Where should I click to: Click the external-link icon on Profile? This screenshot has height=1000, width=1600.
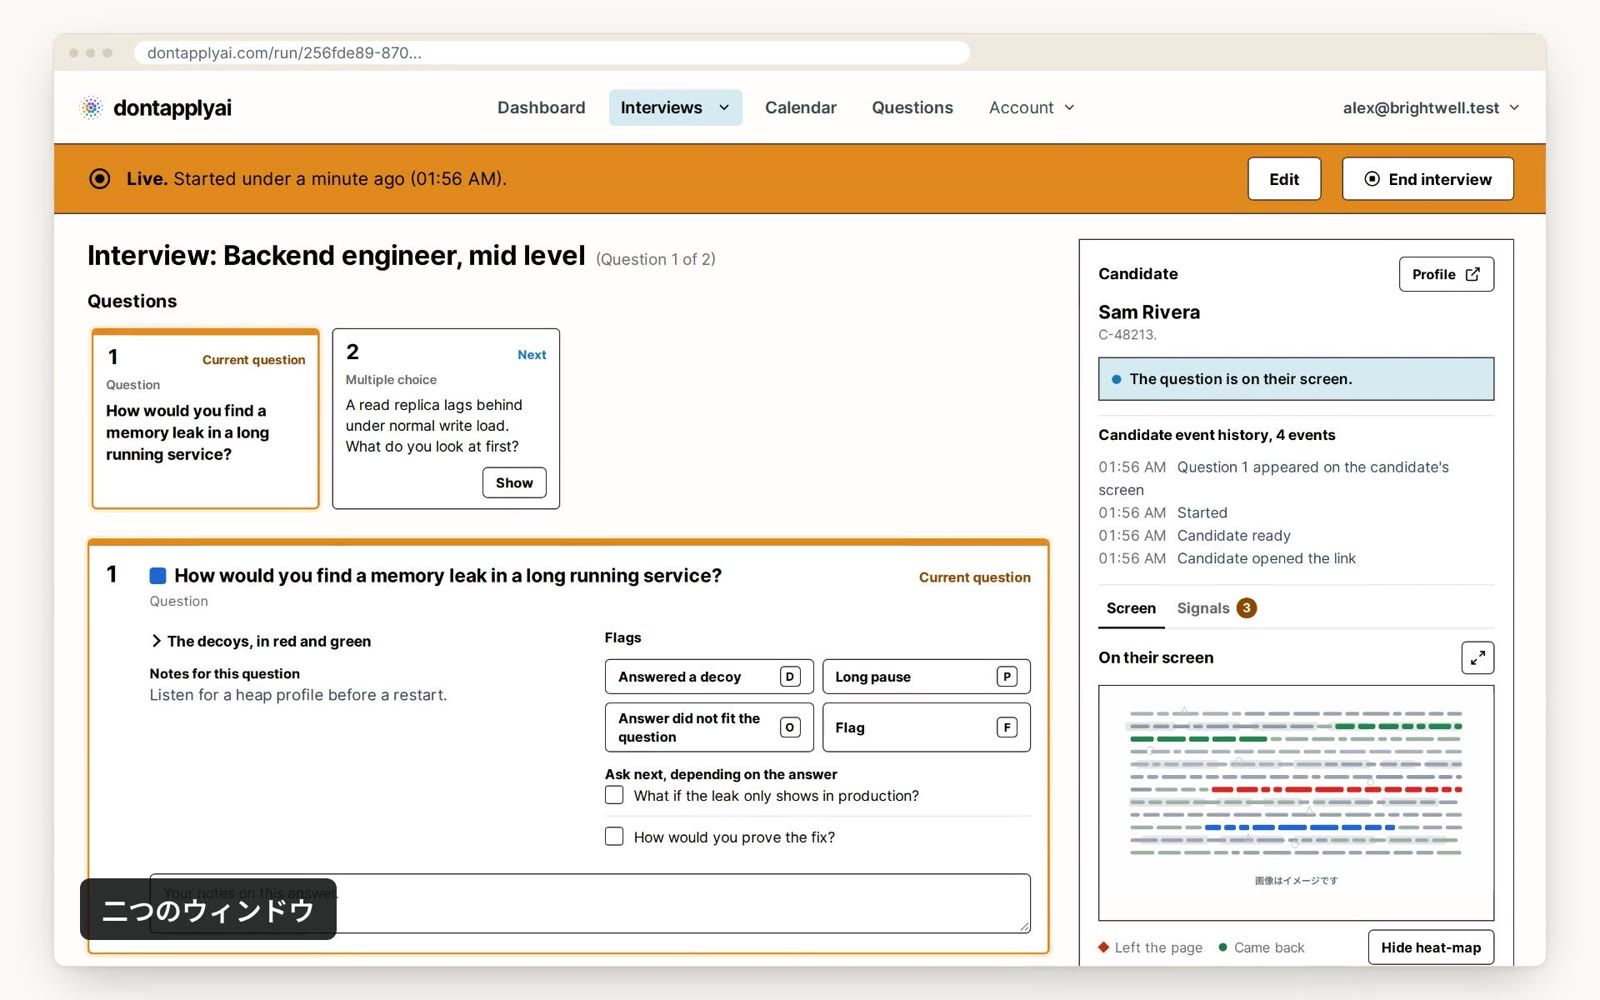click(x=1472, y=274)
